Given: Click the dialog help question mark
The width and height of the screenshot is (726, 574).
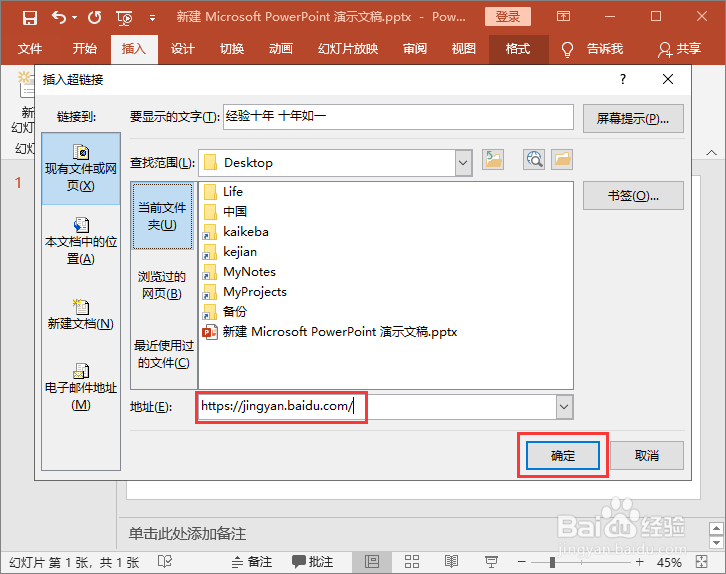Looking at the screenshot, I should (x=623, y=80).
